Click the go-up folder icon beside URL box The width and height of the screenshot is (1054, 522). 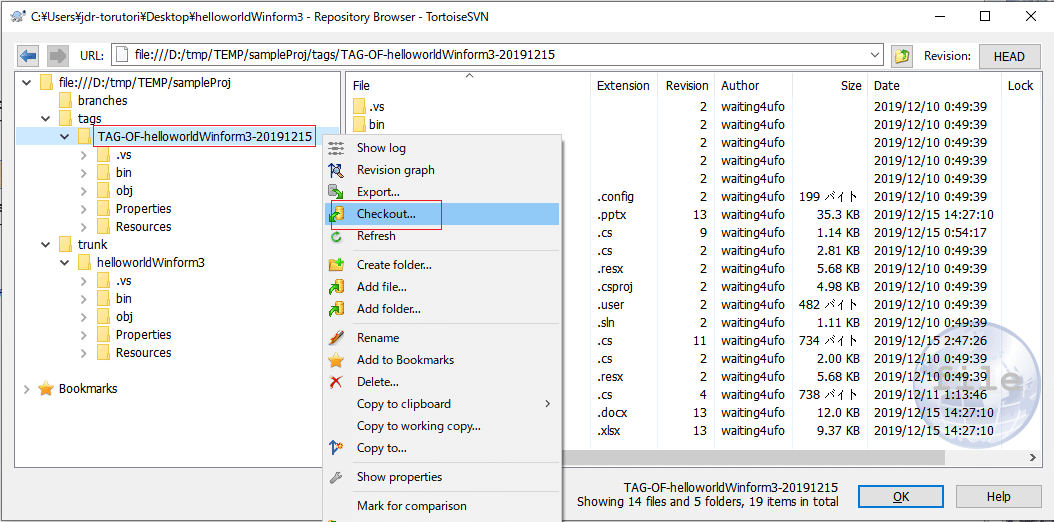901,56
